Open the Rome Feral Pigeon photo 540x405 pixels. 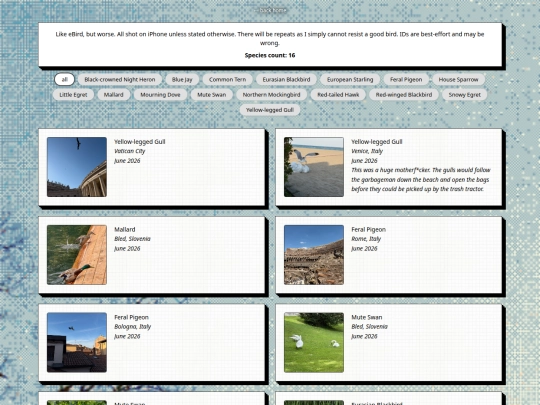click(x=314, y=255)
